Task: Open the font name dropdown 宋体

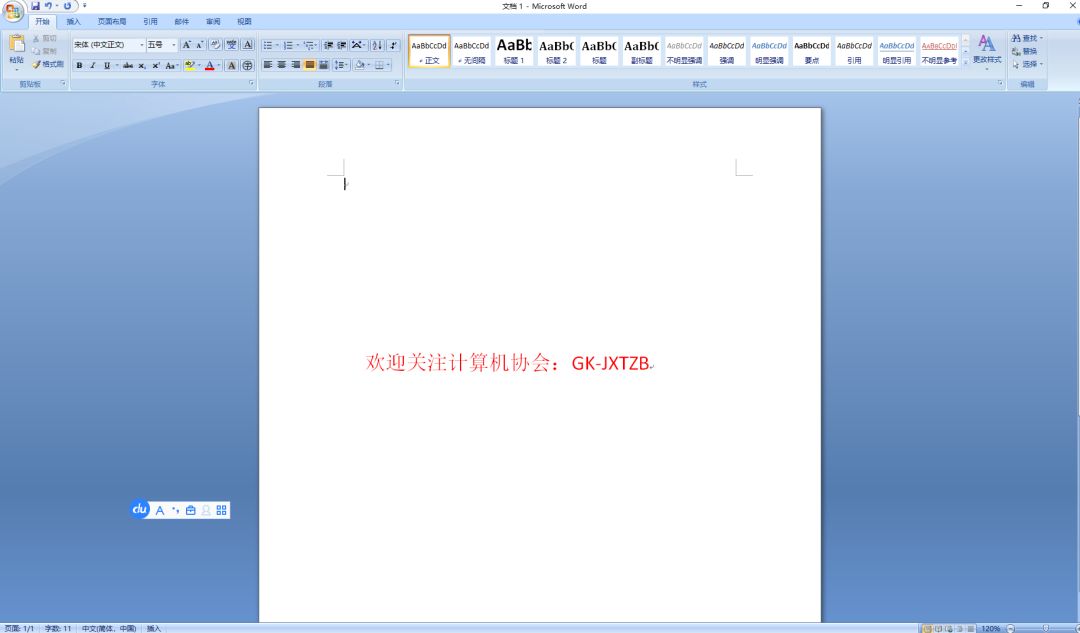Action: coord(142,45)
